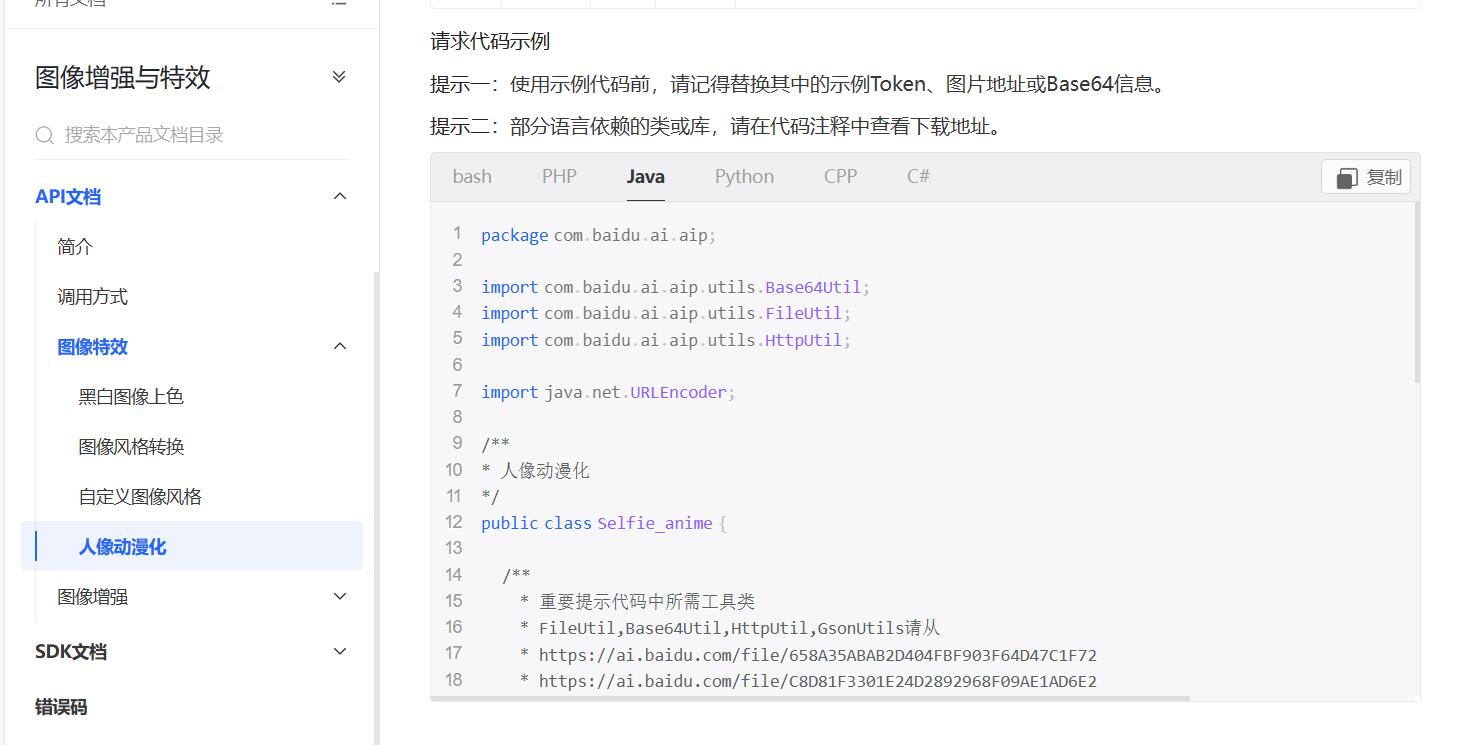Show the CPP code sample tab
This screenshot has height=745, width=1466.
click(x=840, y=176)
